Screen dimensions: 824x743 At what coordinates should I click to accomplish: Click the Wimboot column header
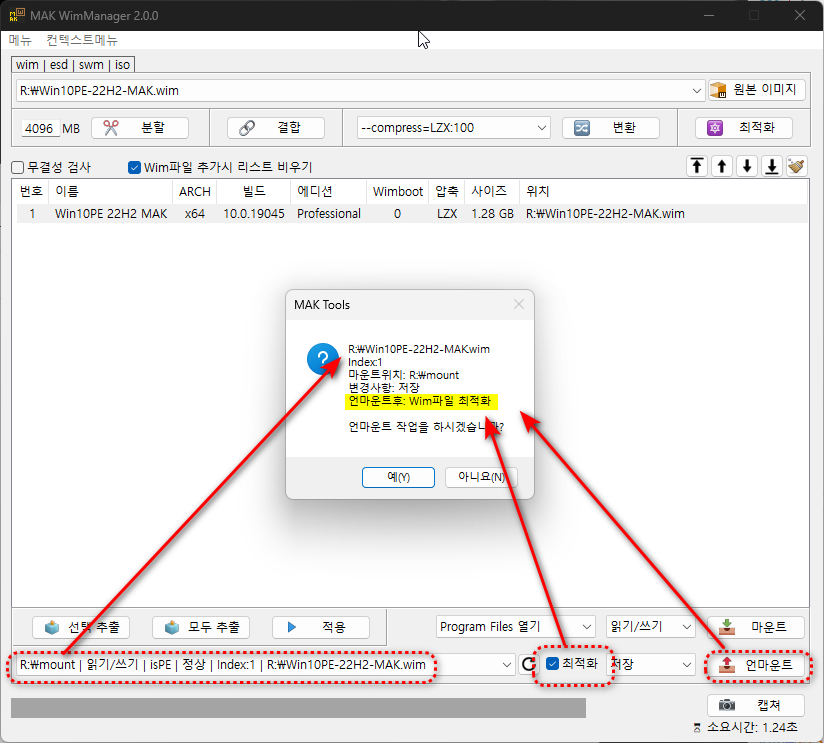[398, 191]
